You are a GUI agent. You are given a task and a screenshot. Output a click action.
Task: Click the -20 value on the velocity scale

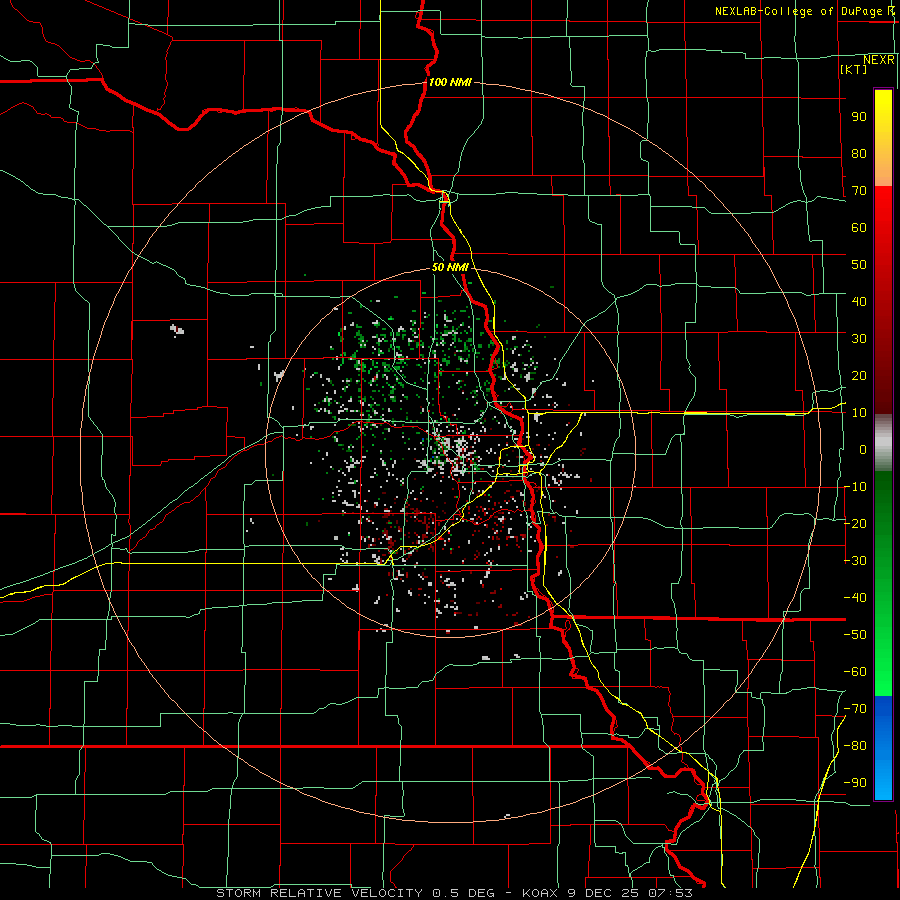[855, 524]
